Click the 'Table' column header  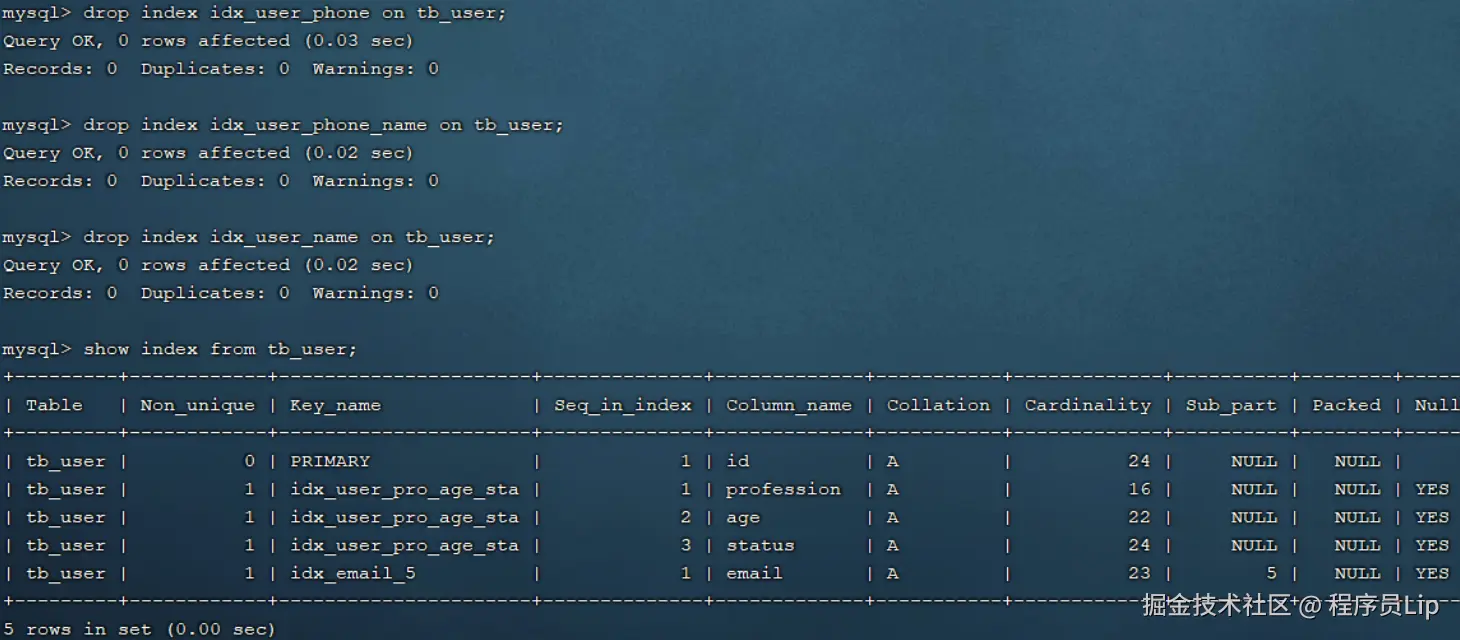pyautogui.click(x=54, y=405)
